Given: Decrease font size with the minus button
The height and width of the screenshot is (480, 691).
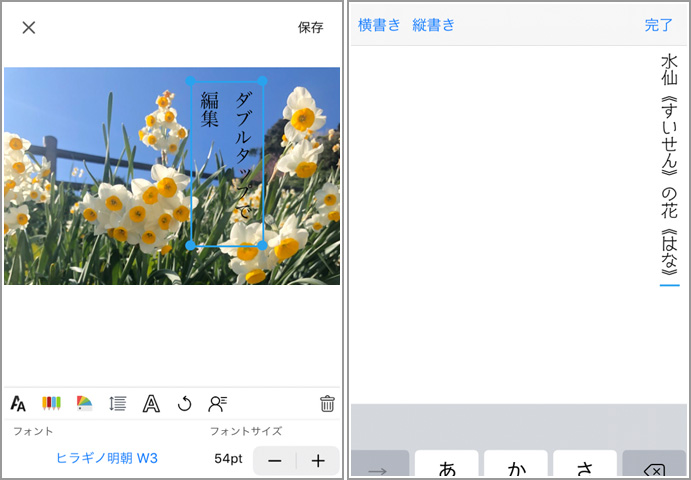Looking at the screenshot, I should pyautogui.click(x=275, y=461).
